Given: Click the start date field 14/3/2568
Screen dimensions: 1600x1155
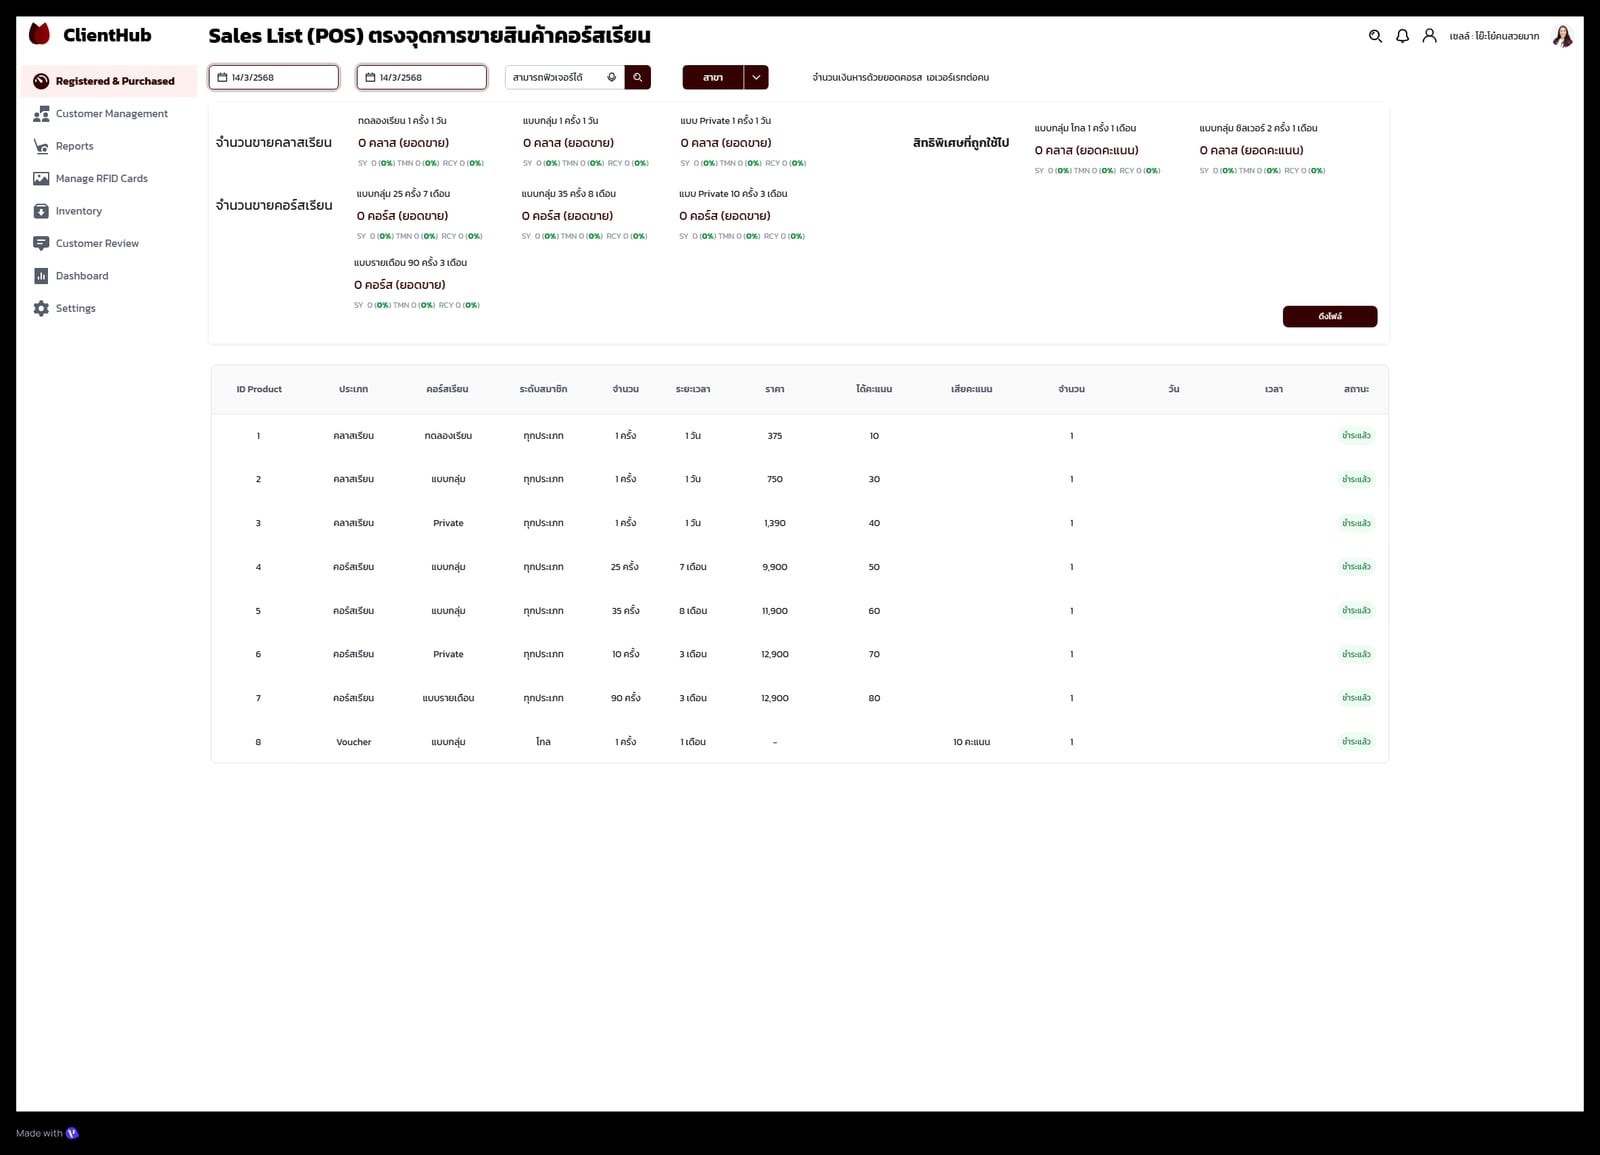Looking at the screenshot, I should (x=274, y=77).
